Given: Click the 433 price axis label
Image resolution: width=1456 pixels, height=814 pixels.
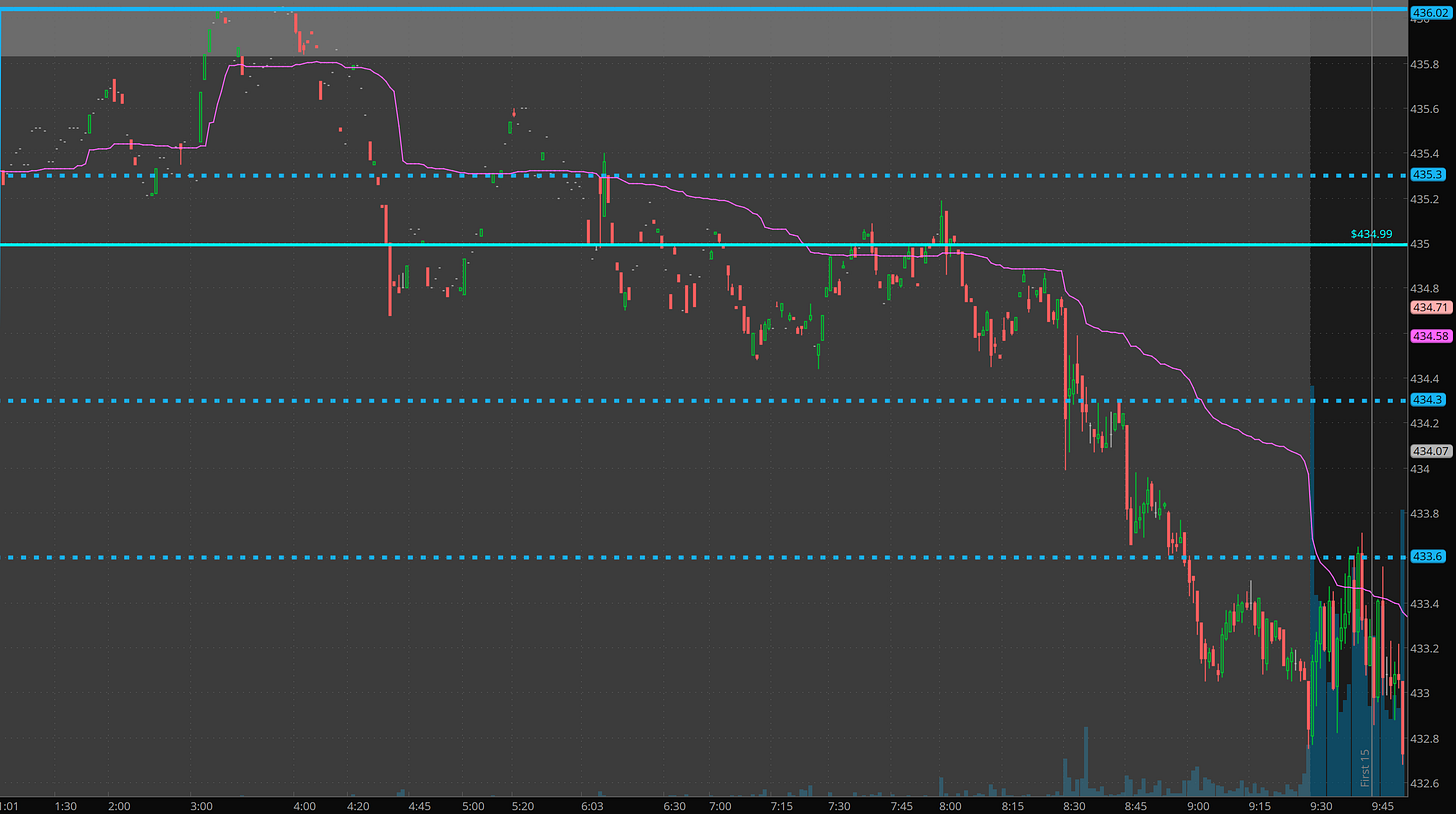Looking at the screenshot, I should [1419, 693].
